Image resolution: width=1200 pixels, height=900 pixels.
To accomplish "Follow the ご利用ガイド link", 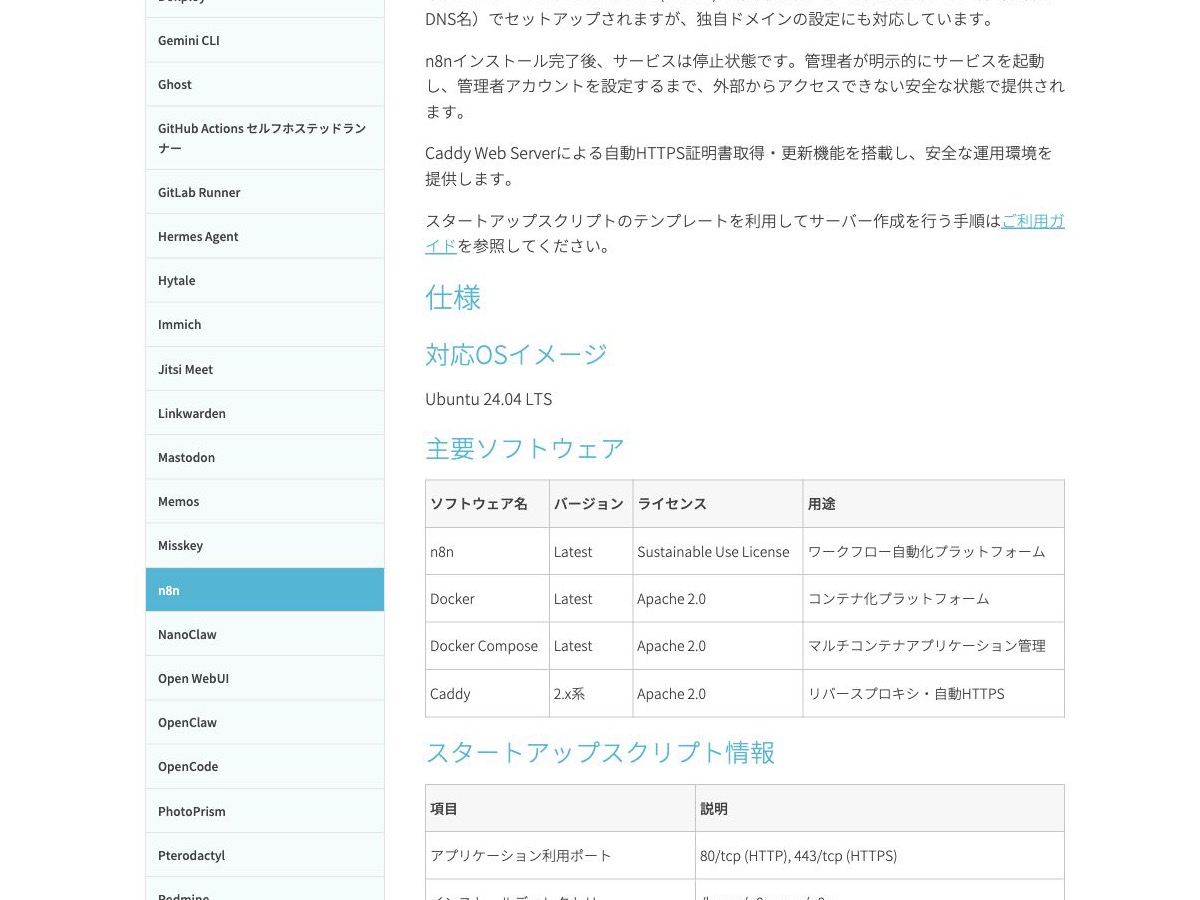I will pyautogui.click(x=1032, y=221).
